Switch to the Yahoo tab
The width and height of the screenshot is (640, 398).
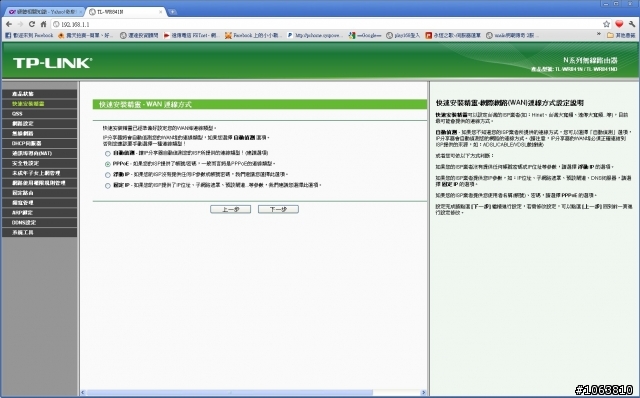43,12
